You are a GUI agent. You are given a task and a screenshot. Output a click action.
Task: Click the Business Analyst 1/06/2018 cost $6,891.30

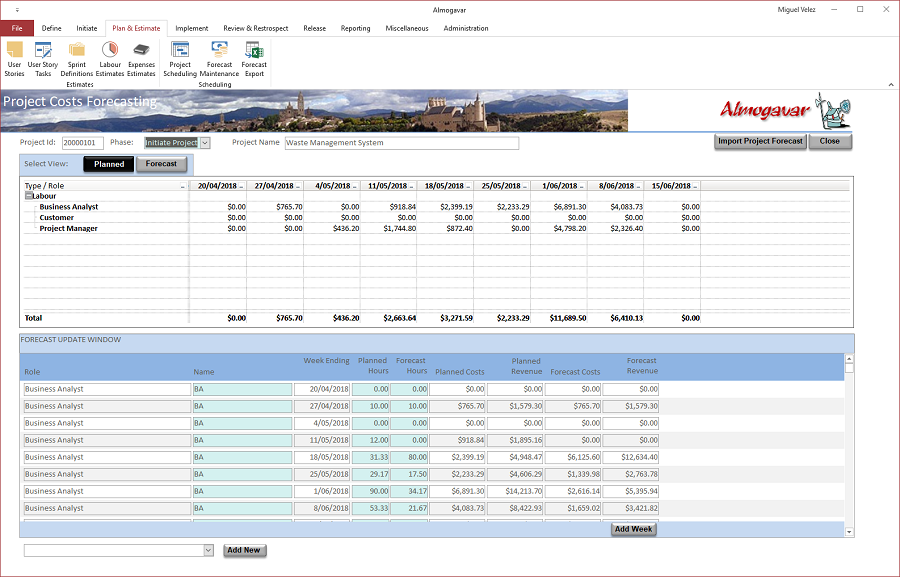tap(570, 207)
